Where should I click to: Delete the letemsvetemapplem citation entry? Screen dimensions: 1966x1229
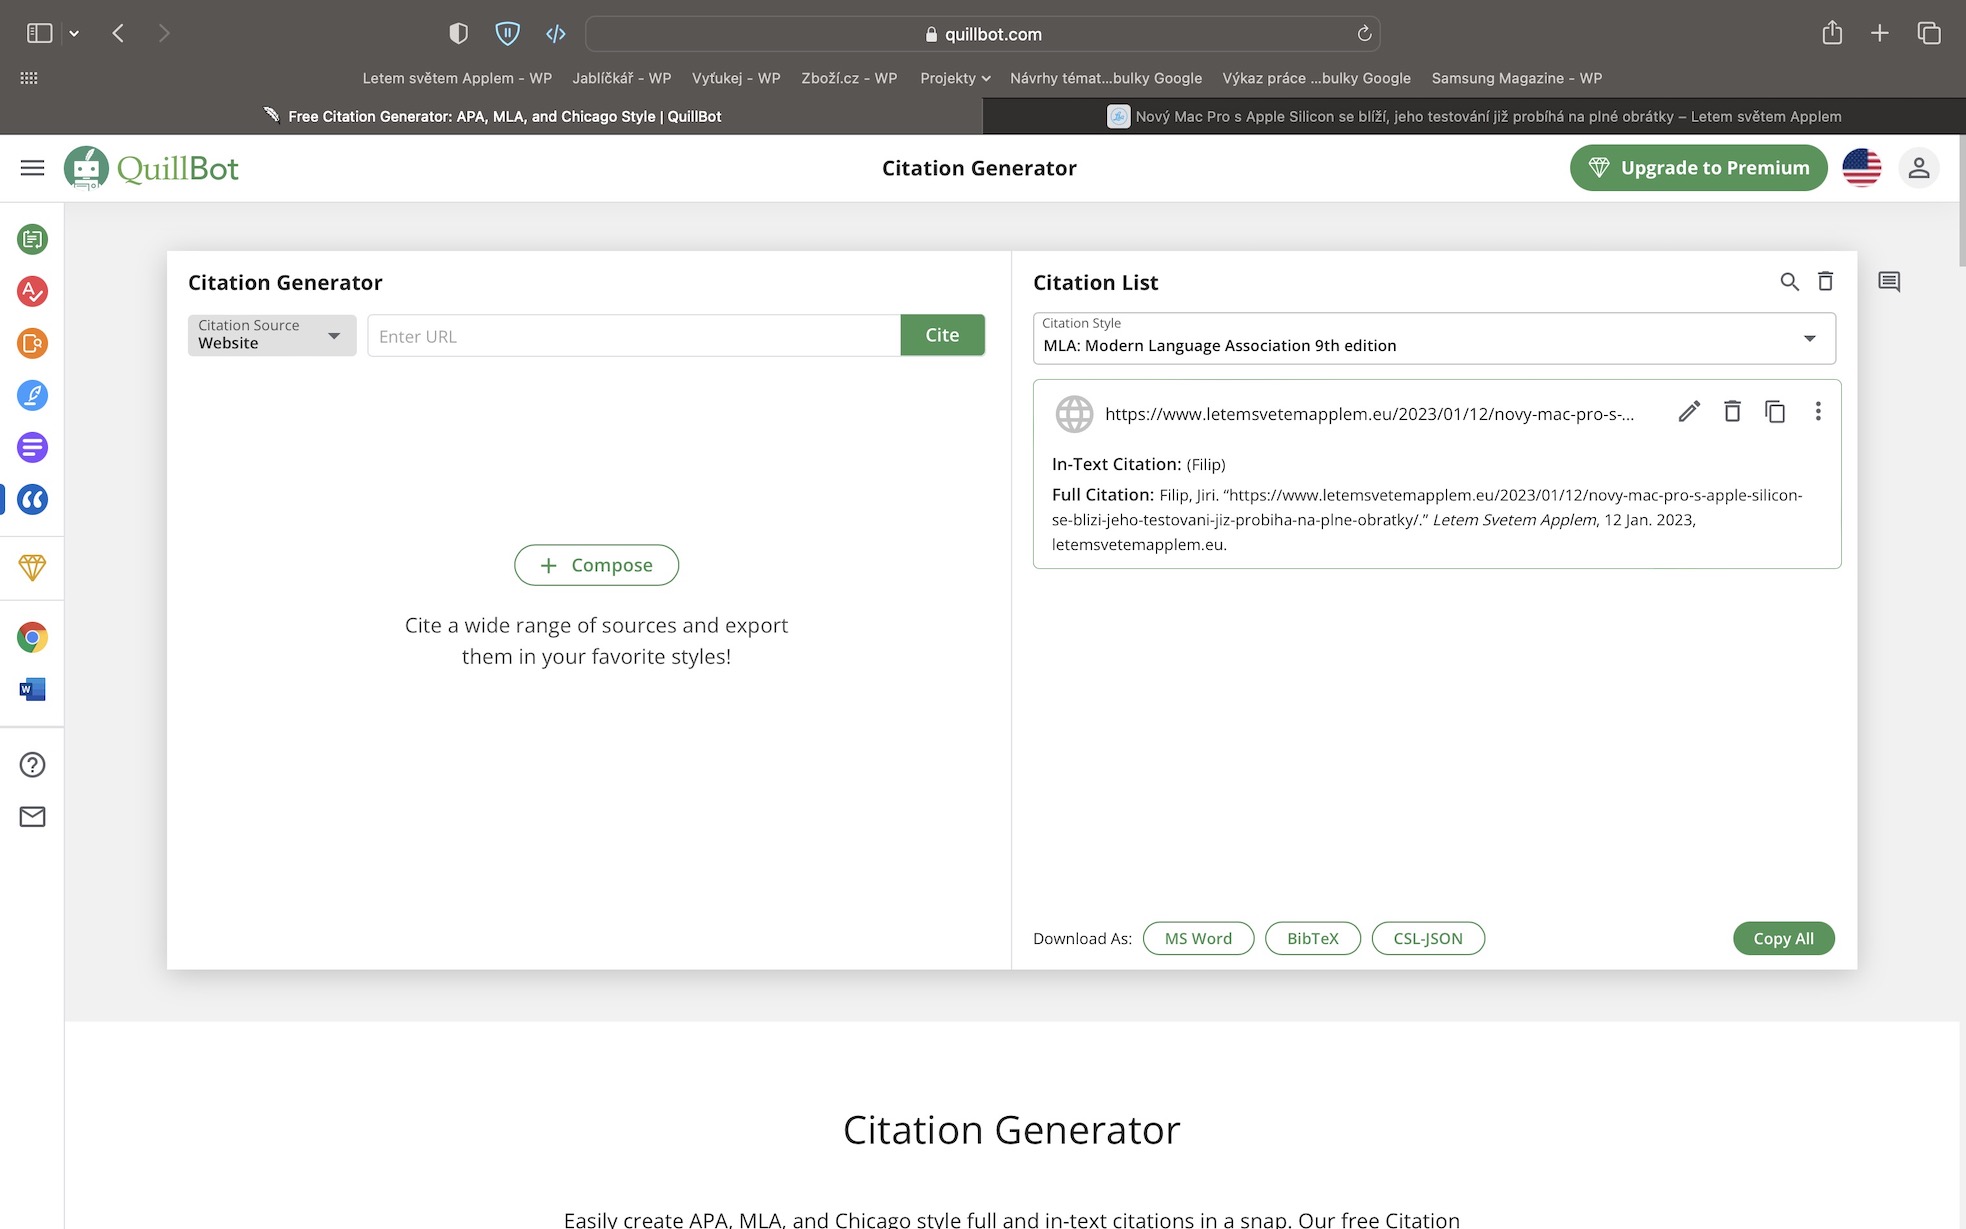[1732, 412]
